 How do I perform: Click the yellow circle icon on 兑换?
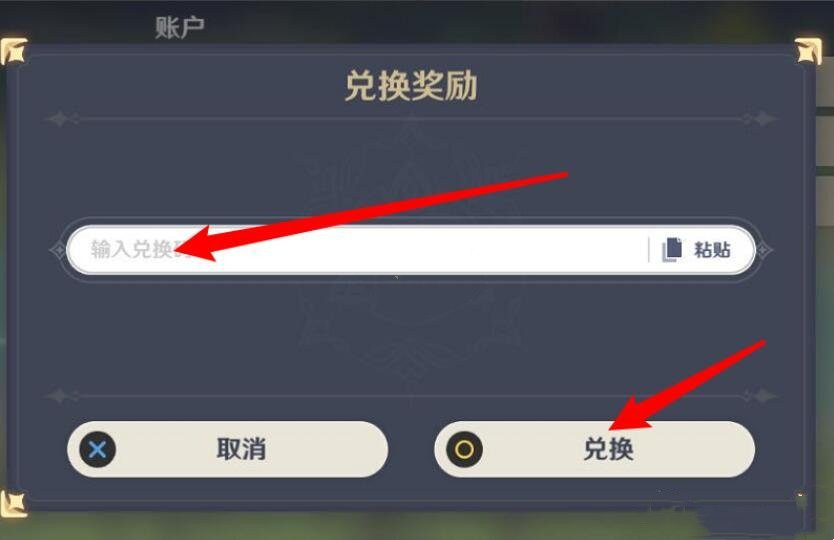pyautogui.click(x=464, y=450)
